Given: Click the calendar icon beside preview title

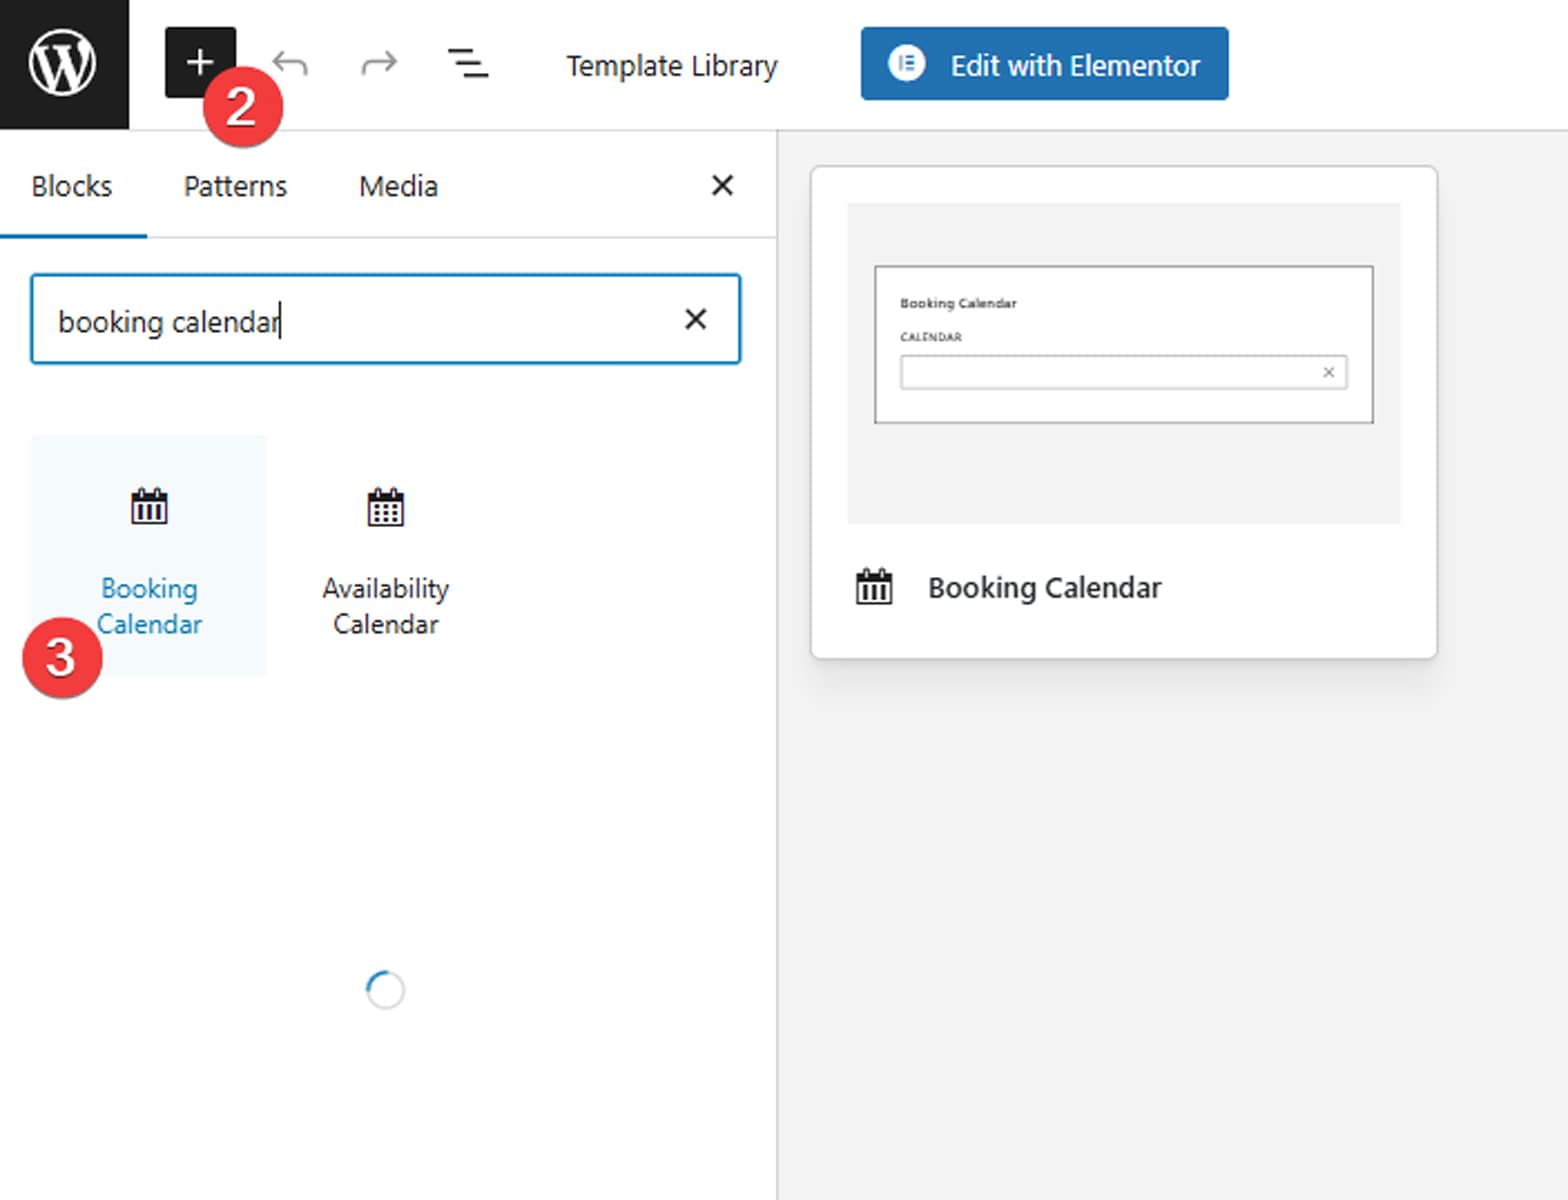Looking at the screenshot, I should click(873, 587).
